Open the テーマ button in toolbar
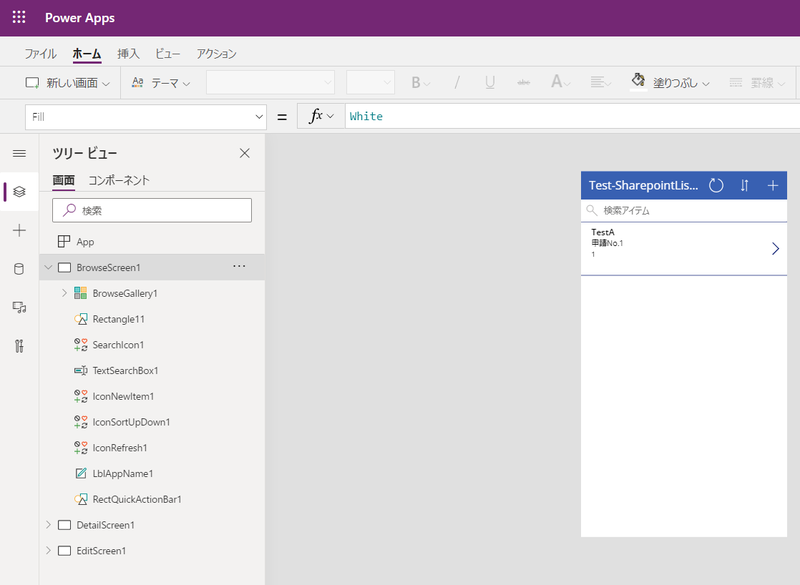This screenshot has height=585, width=800. (161, 83)
